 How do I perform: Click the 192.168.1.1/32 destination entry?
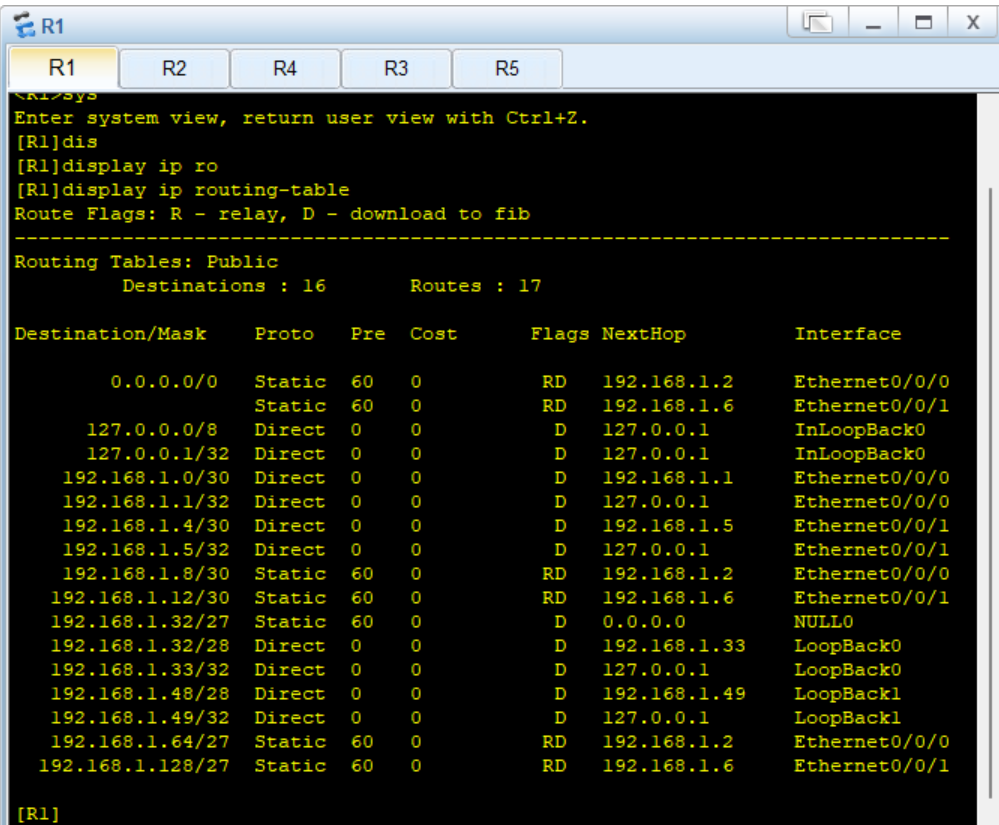tap(146, 501)
